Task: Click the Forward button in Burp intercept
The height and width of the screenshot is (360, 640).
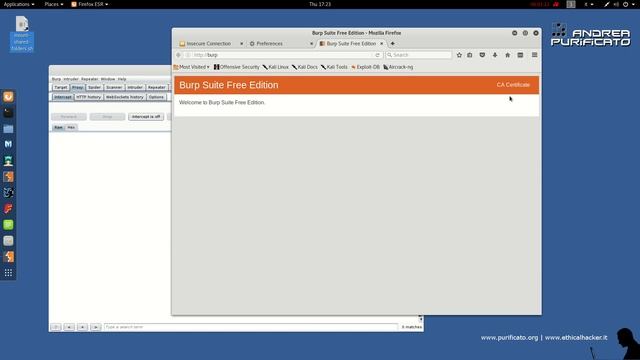Action: pos(69,117)
